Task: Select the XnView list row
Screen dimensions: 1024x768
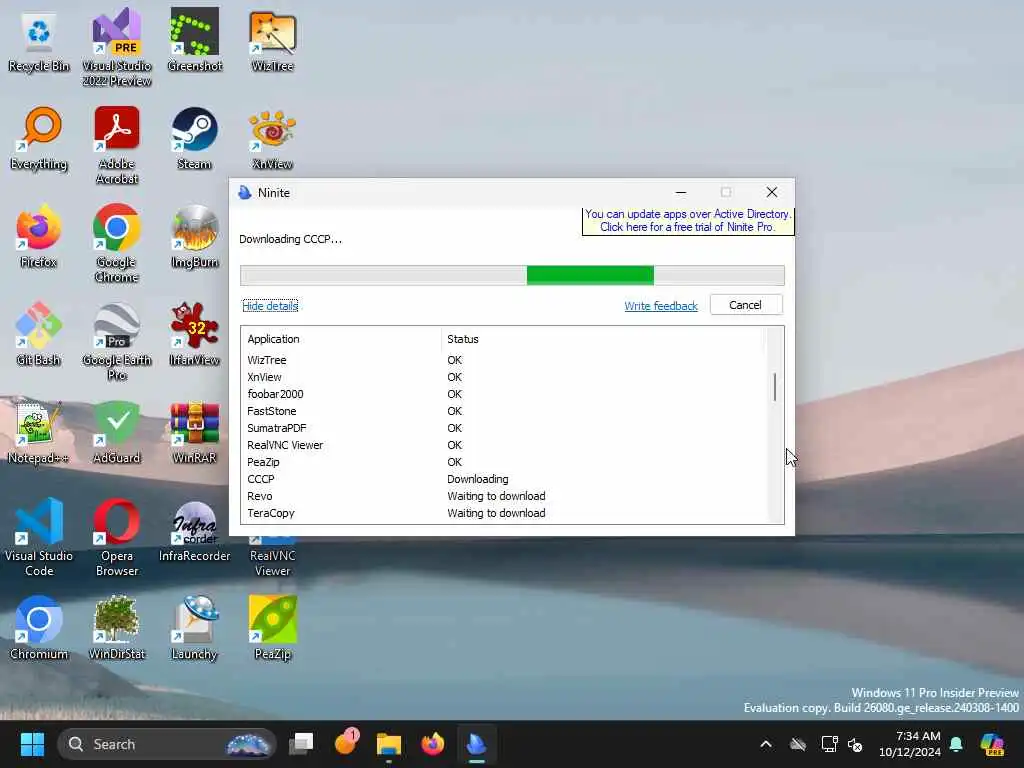Action: click(503, 377)
